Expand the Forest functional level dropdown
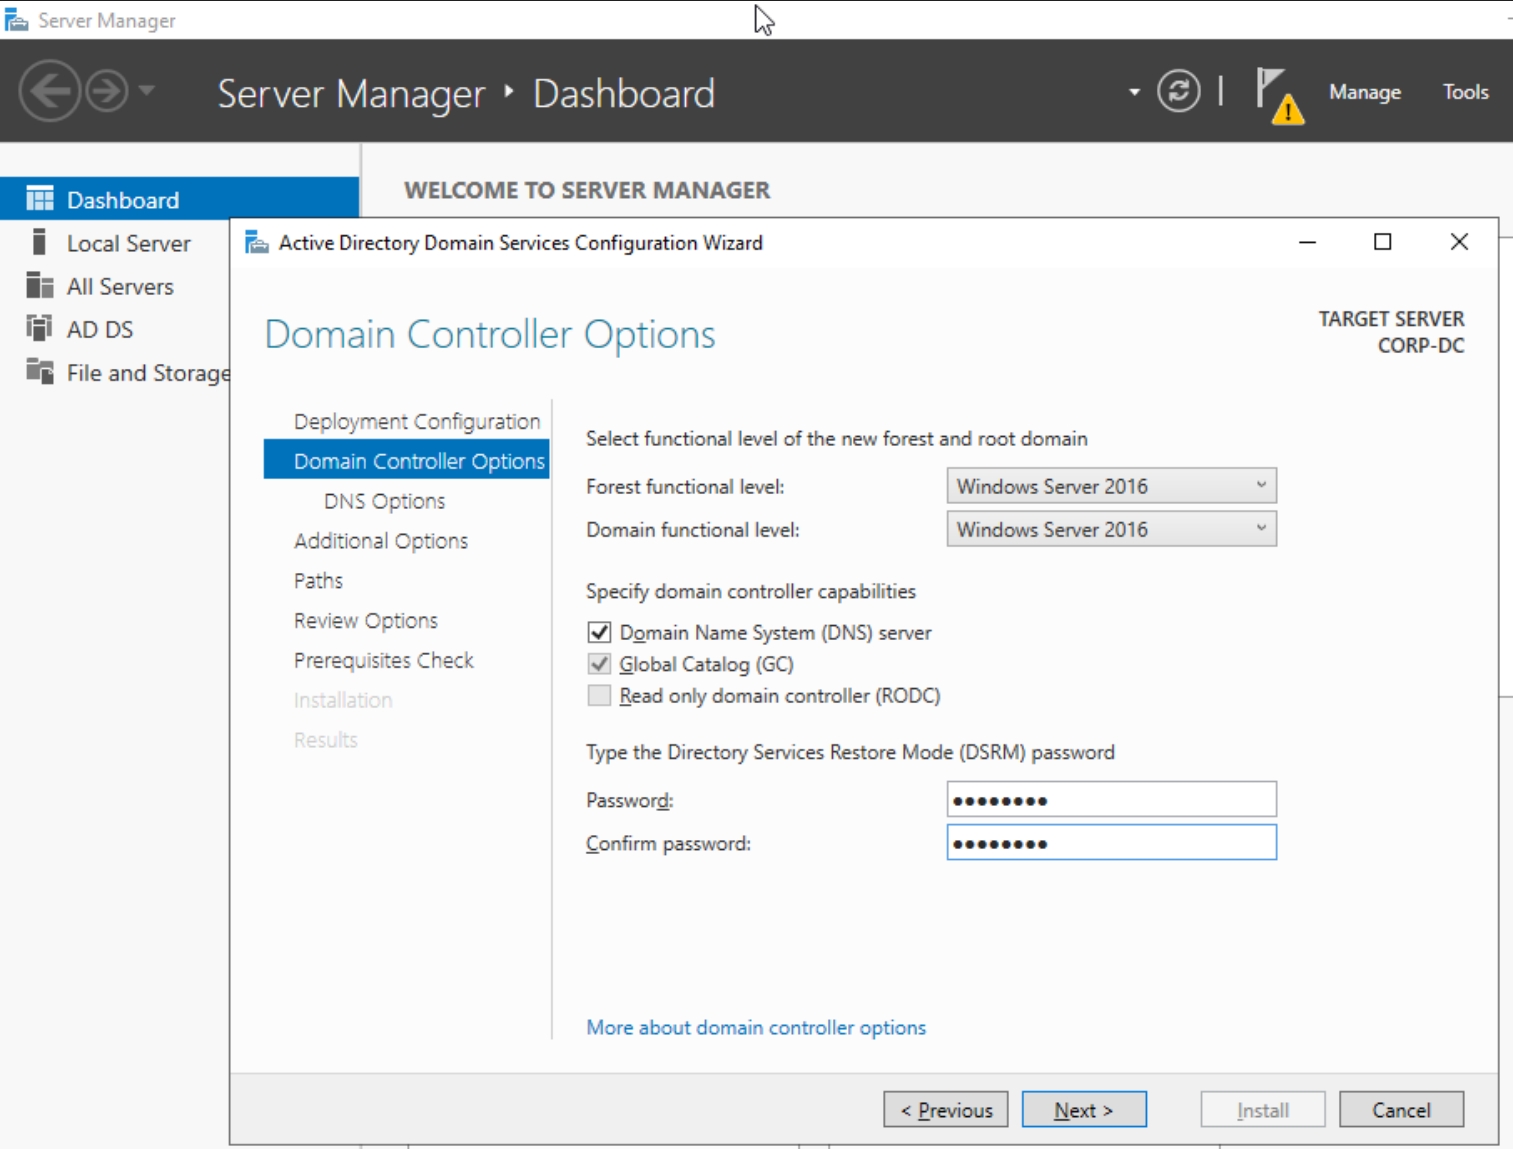 pyautogui.click(x=1111, y=486)
